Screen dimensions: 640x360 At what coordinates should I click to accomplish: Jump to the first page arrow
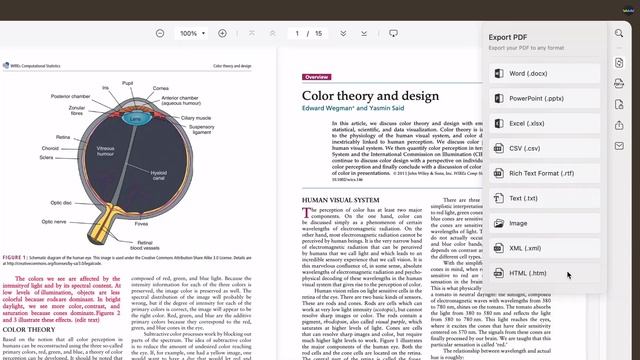[252, 33]
